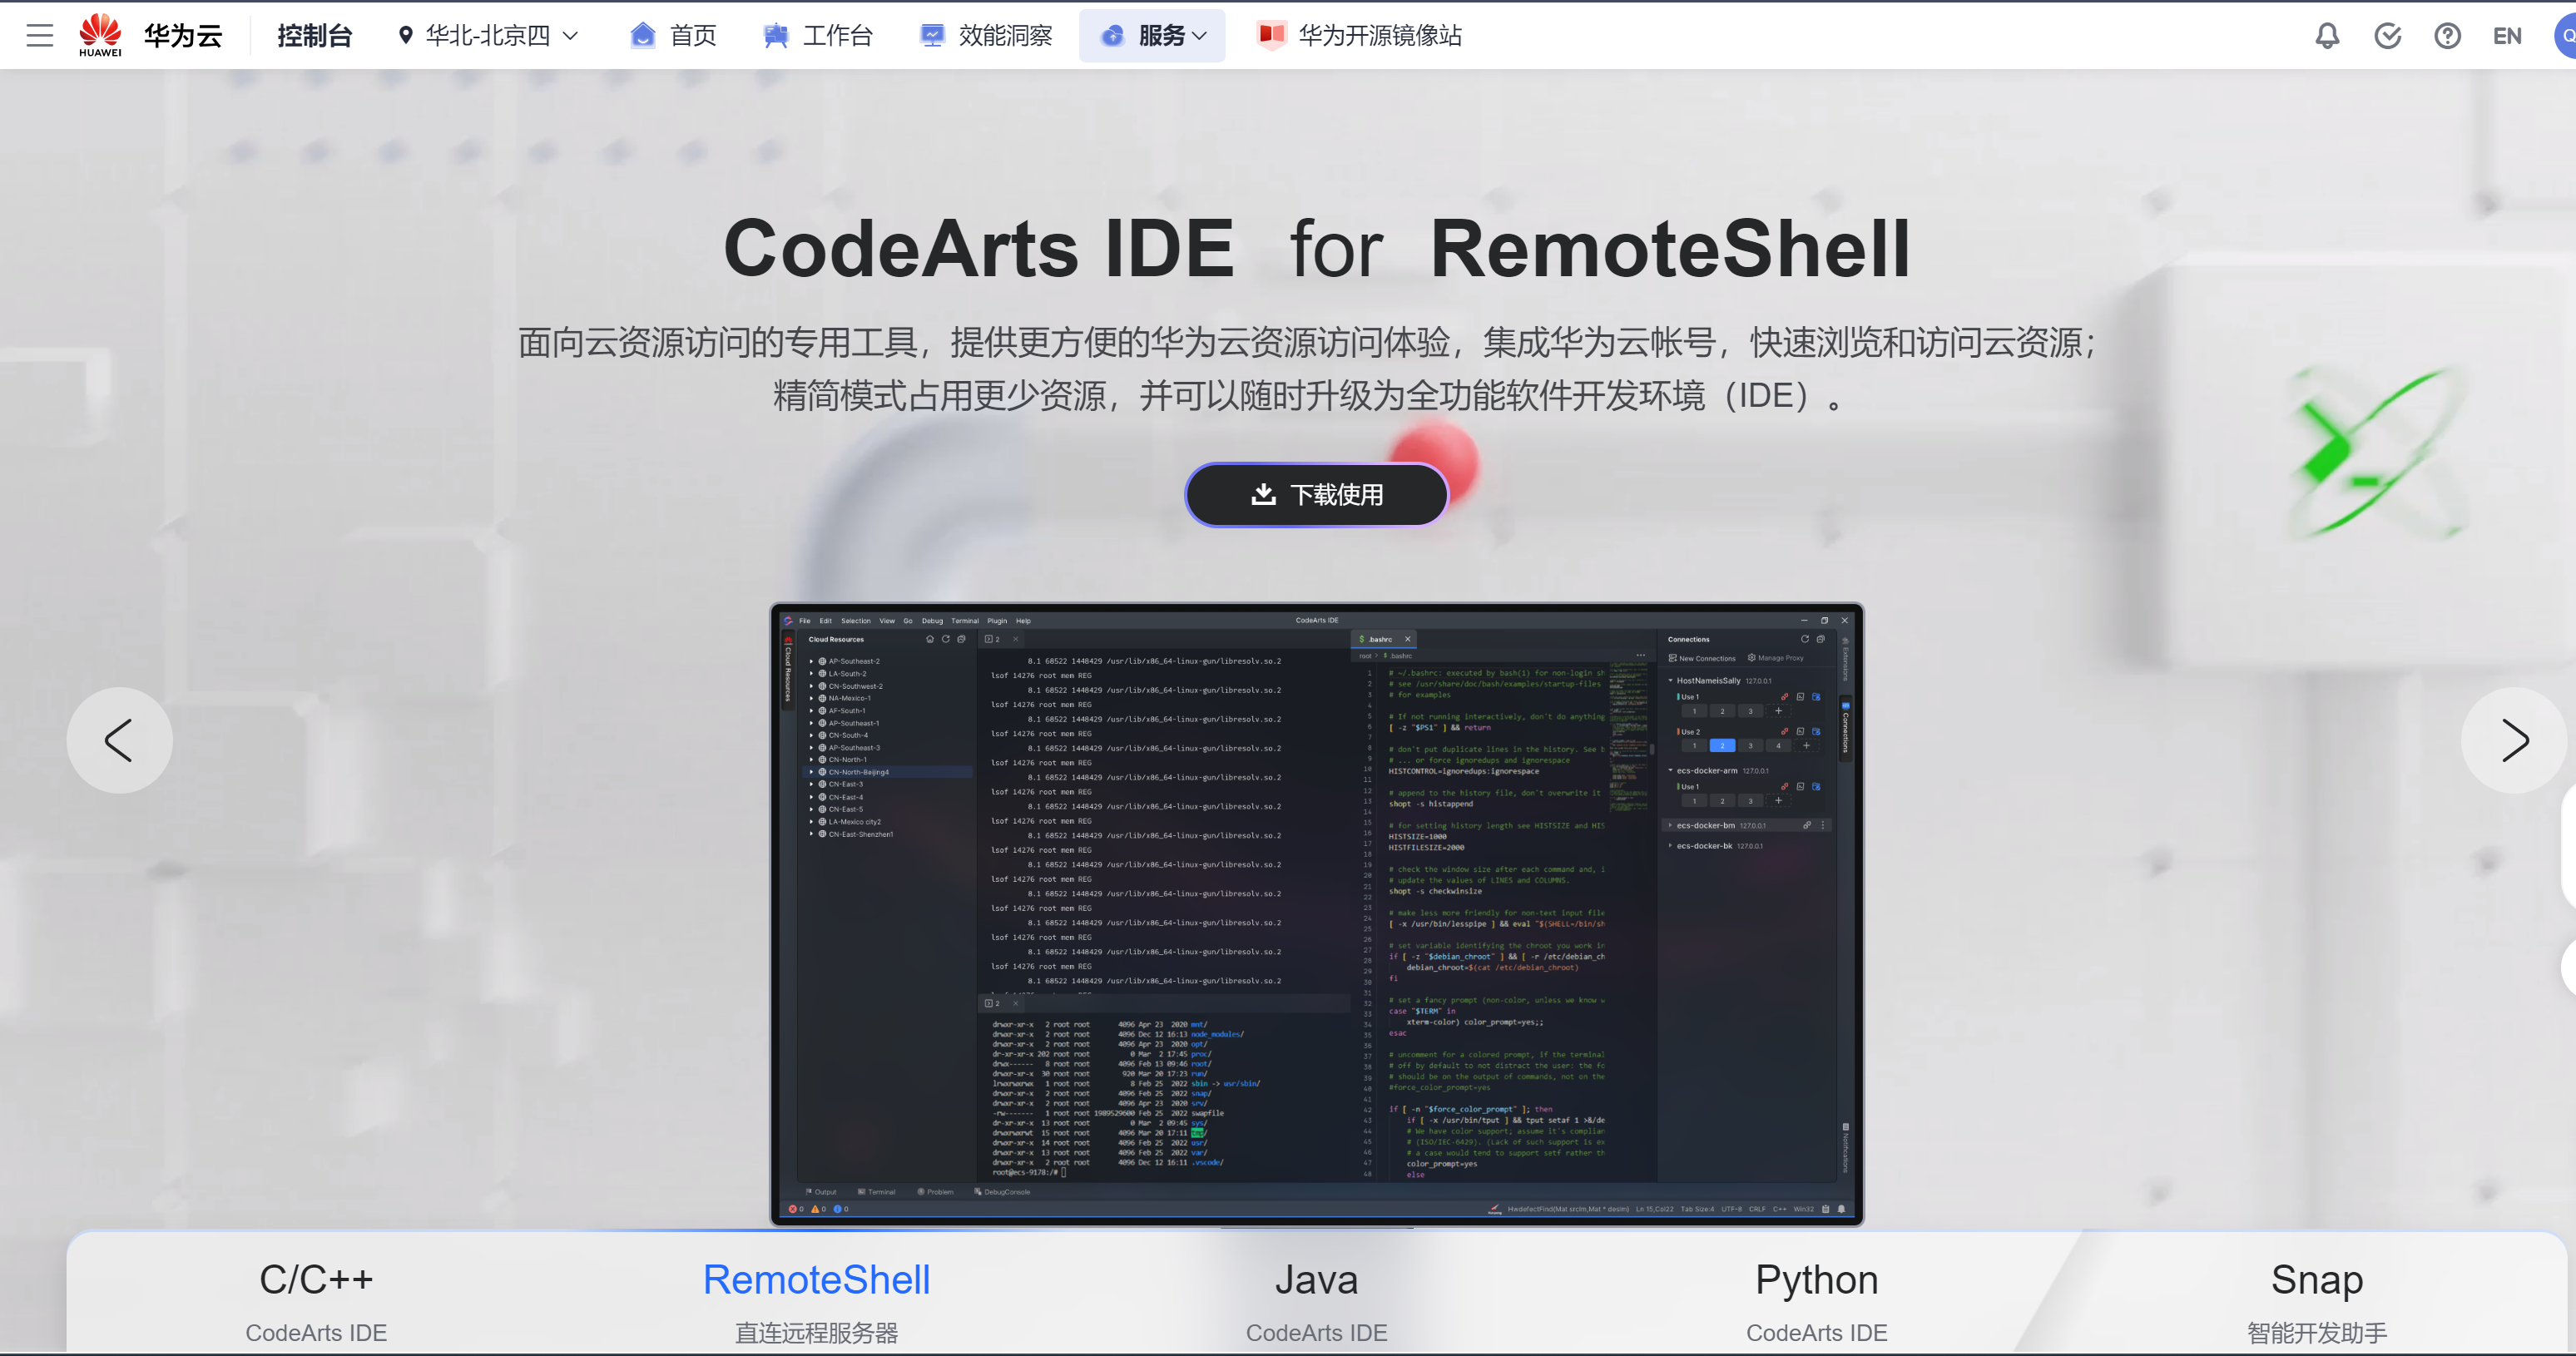Click the Huawei logo
The height and width of the screenshot is (1356, 2576).
pos(100,35)
